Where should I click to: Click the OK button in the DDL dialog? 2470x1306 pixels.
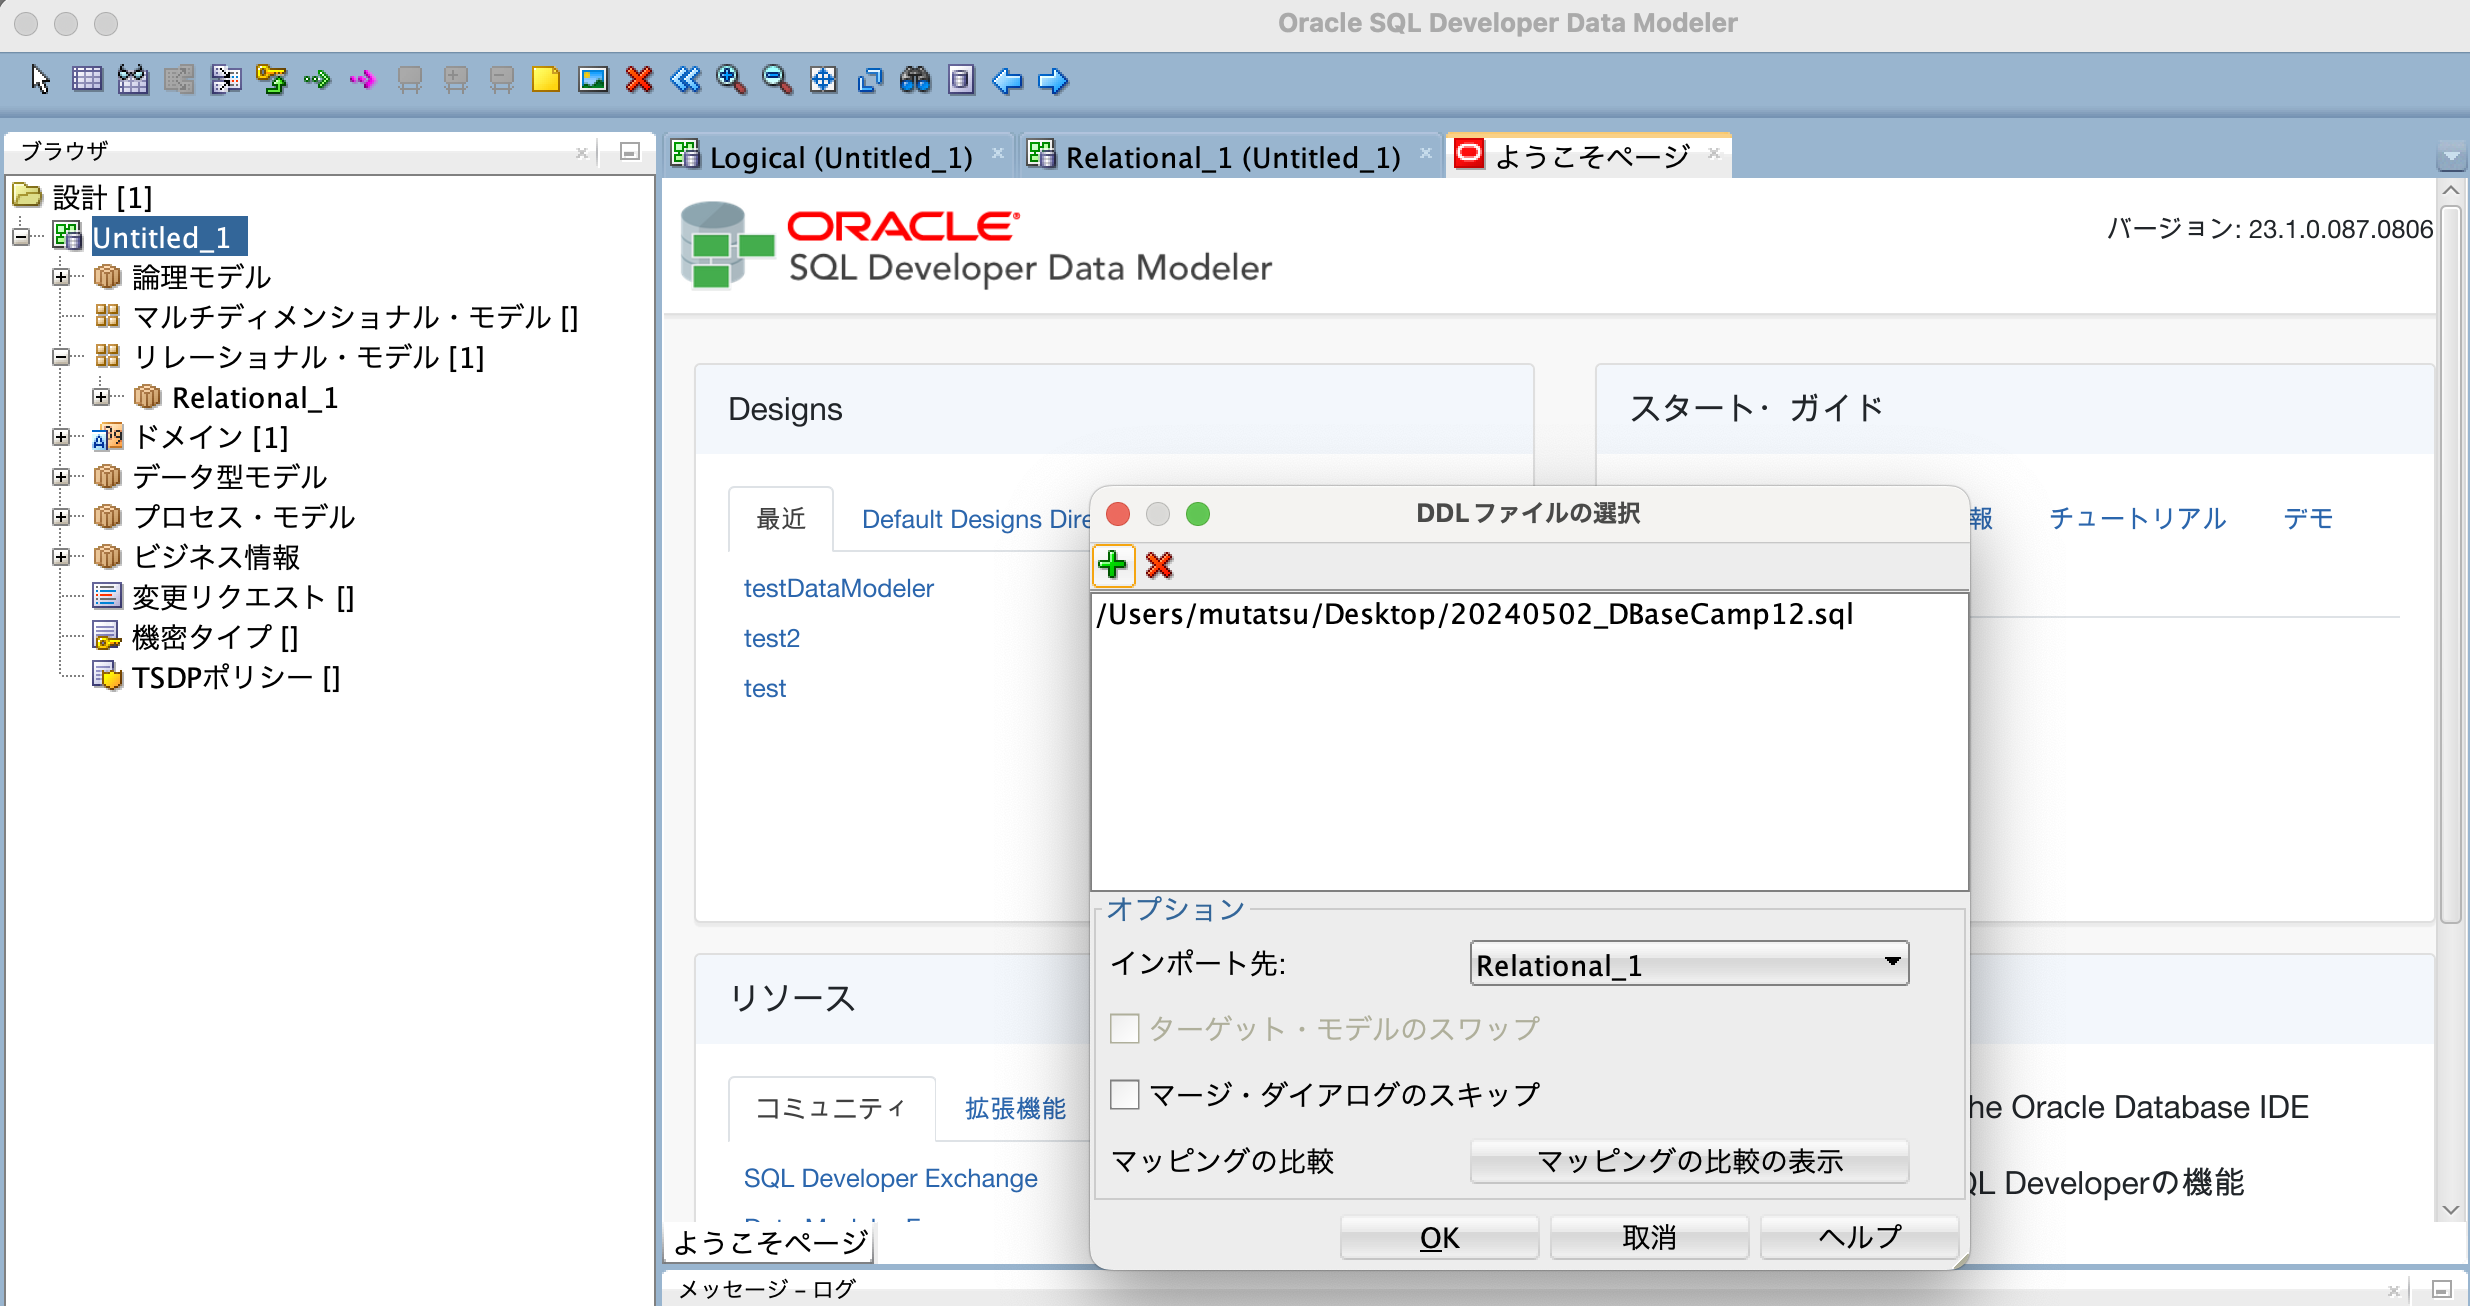point(1438,1237)
